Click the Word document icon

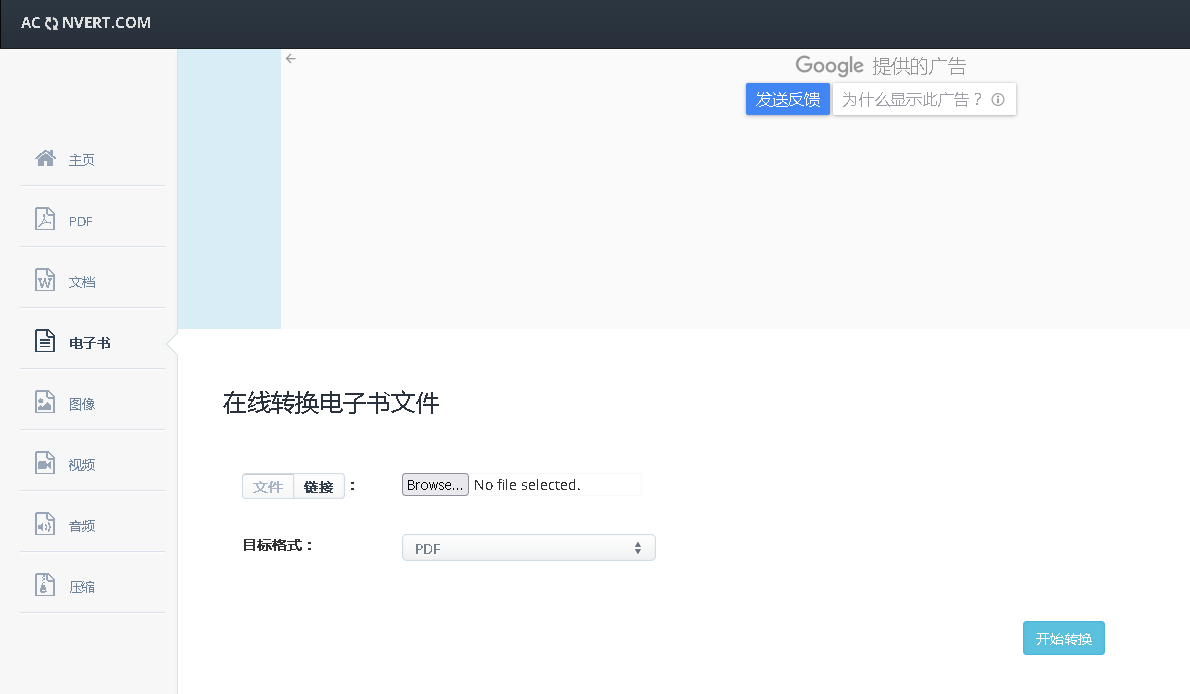45,280
